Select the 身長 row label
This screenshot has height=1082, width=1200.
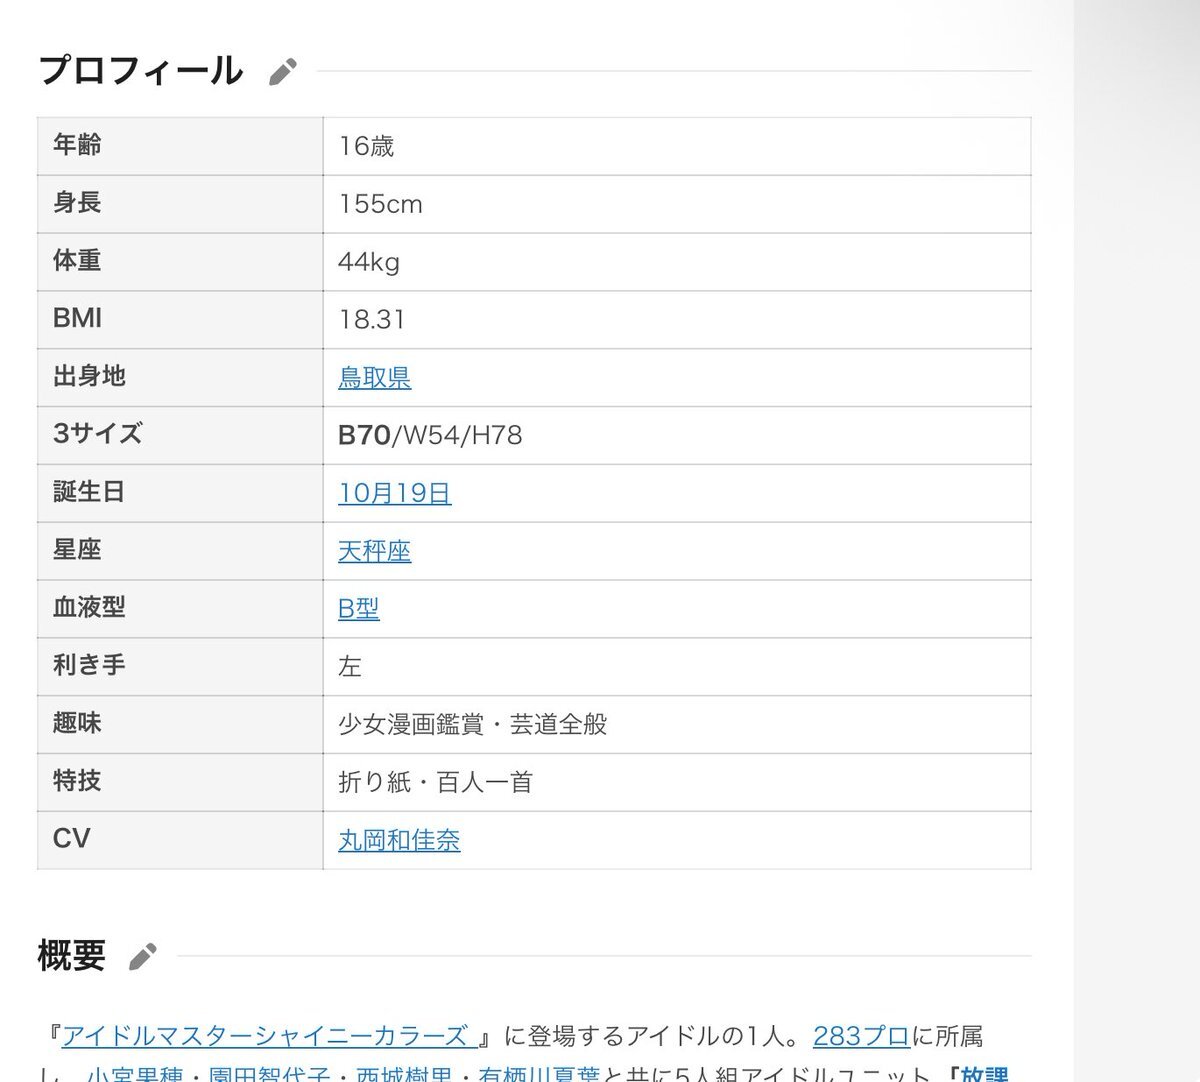tap(77, 203)
